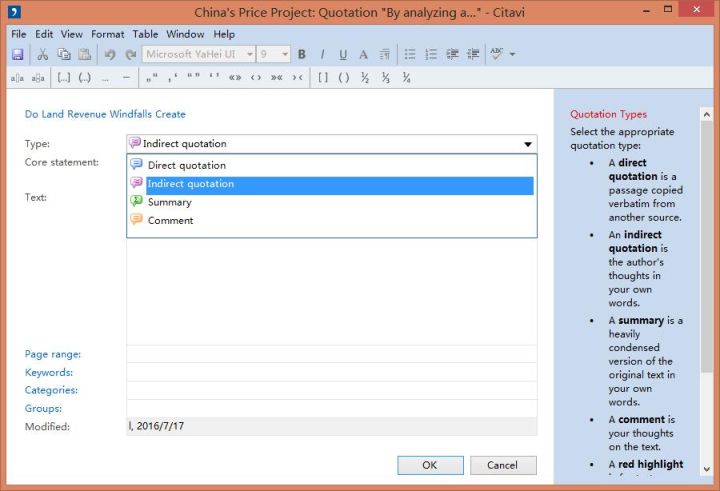
Task: Click the Groups label link
Action: coord(43,408)
